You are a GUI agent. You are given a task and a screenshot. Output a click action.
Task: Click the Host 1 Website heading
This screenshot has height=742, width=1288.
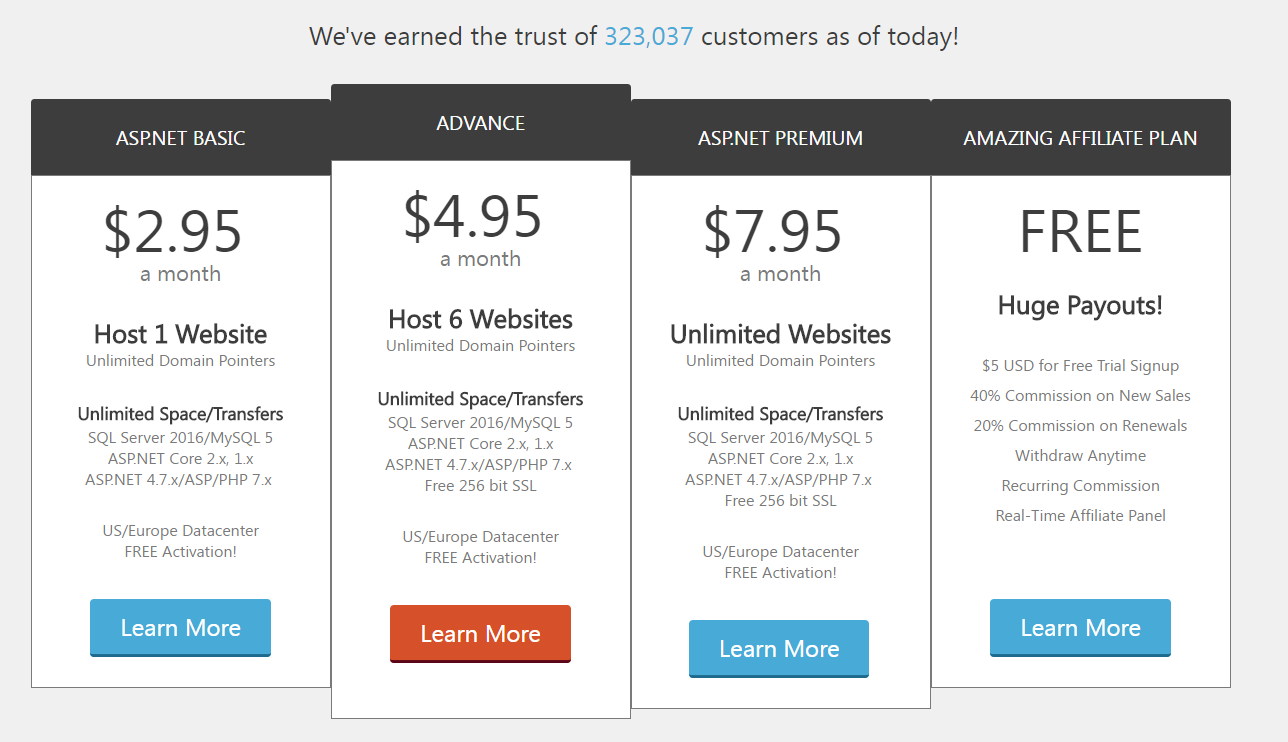pos(180,334)
